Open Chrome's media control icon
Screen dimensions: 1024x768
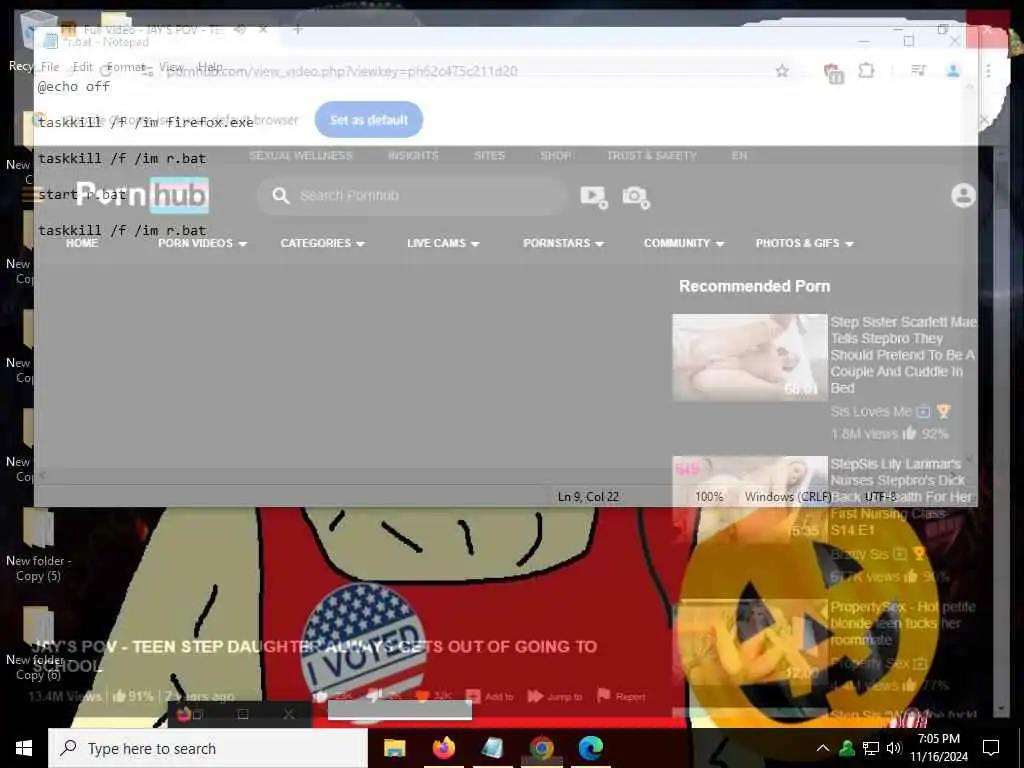pos(918,71)
